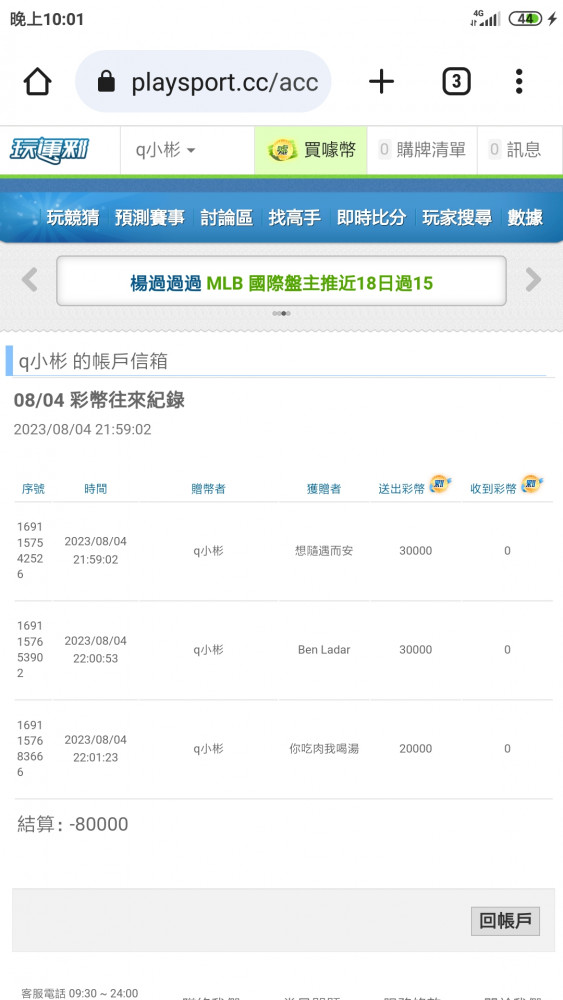Click serial number ending 42526
Viewport: 563px width, 1000px height.
click(x=31, y=551)
